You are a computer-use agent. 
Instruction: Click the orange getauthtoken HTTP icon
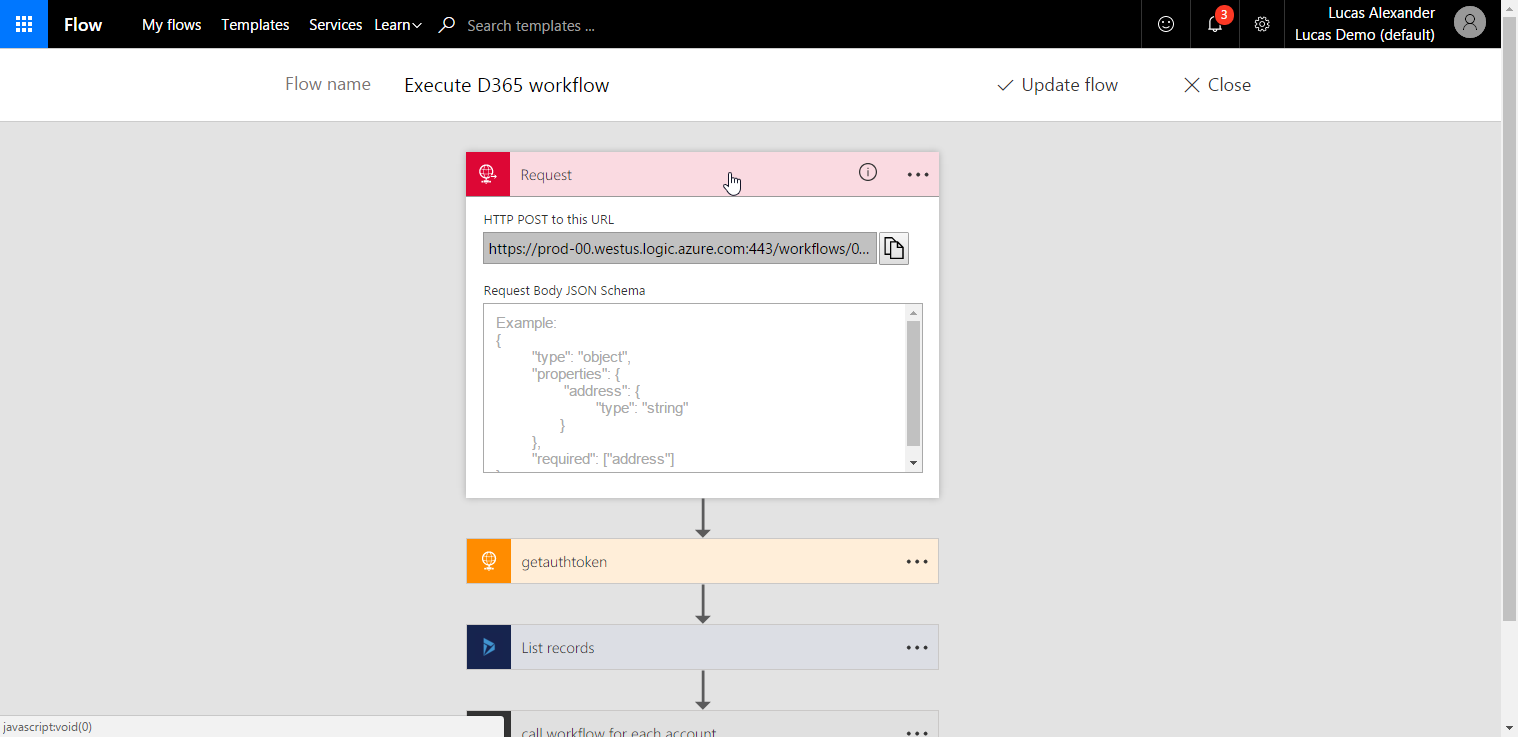[489, 561]
